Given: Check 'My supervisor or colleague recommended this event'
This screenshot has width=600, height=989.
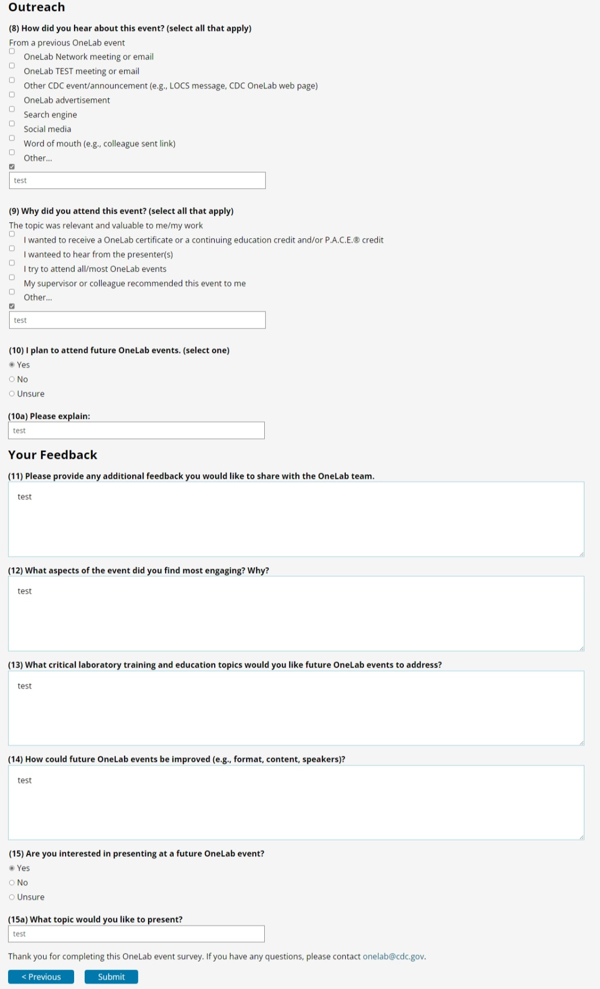Looking at the screenshot, I should pos(12,292).
